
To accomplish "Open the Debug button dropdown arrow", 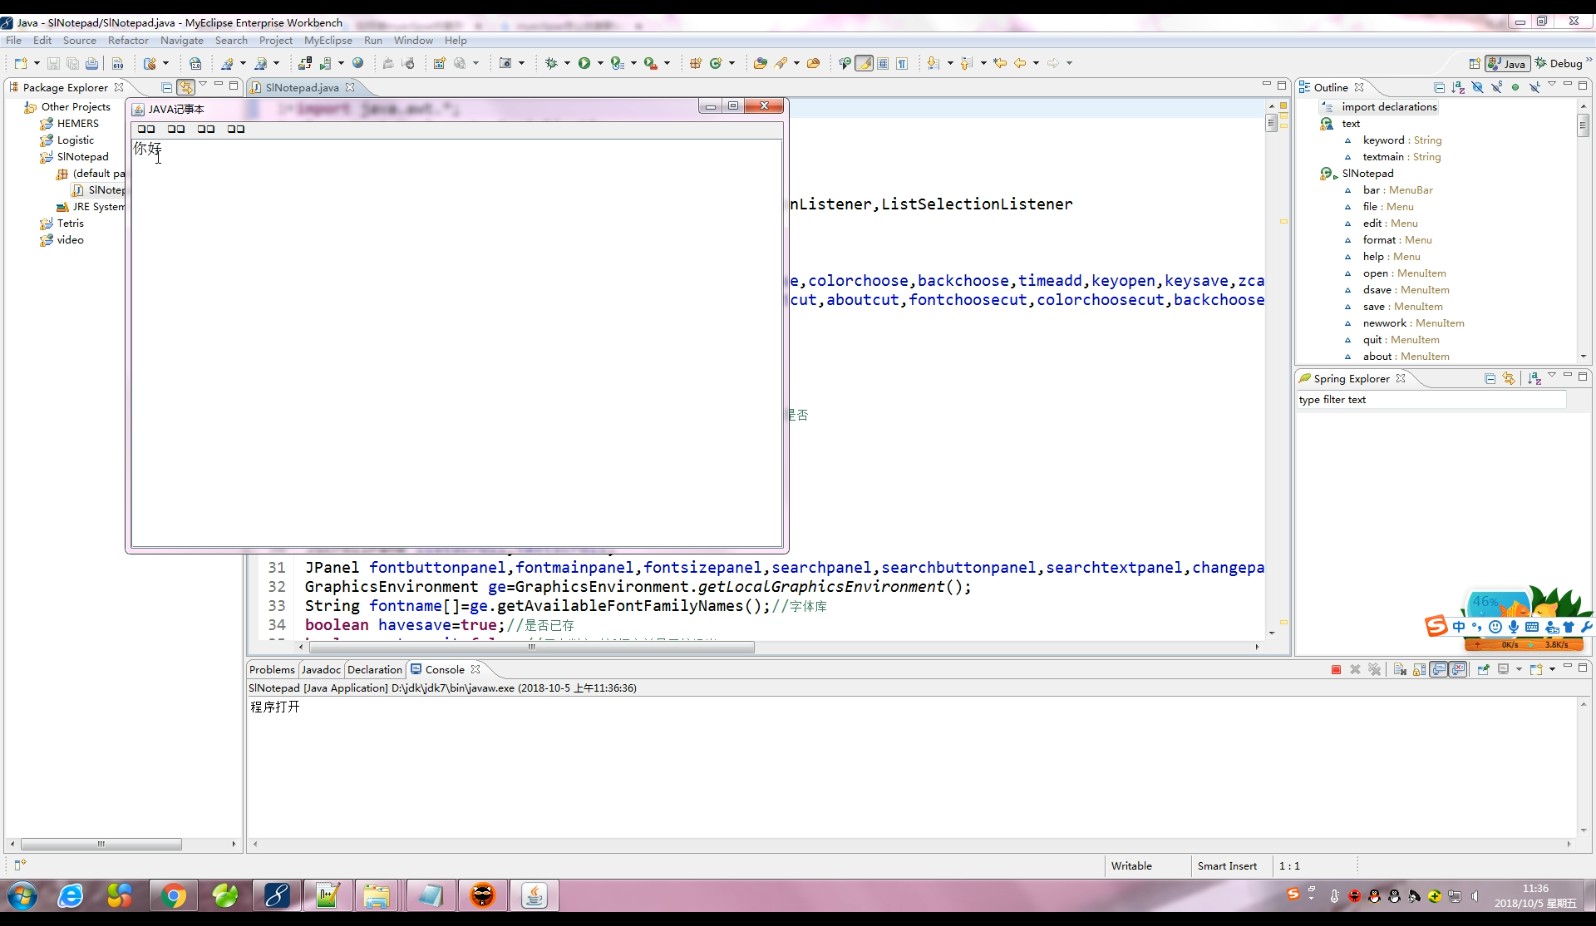I will coord(567,63).
